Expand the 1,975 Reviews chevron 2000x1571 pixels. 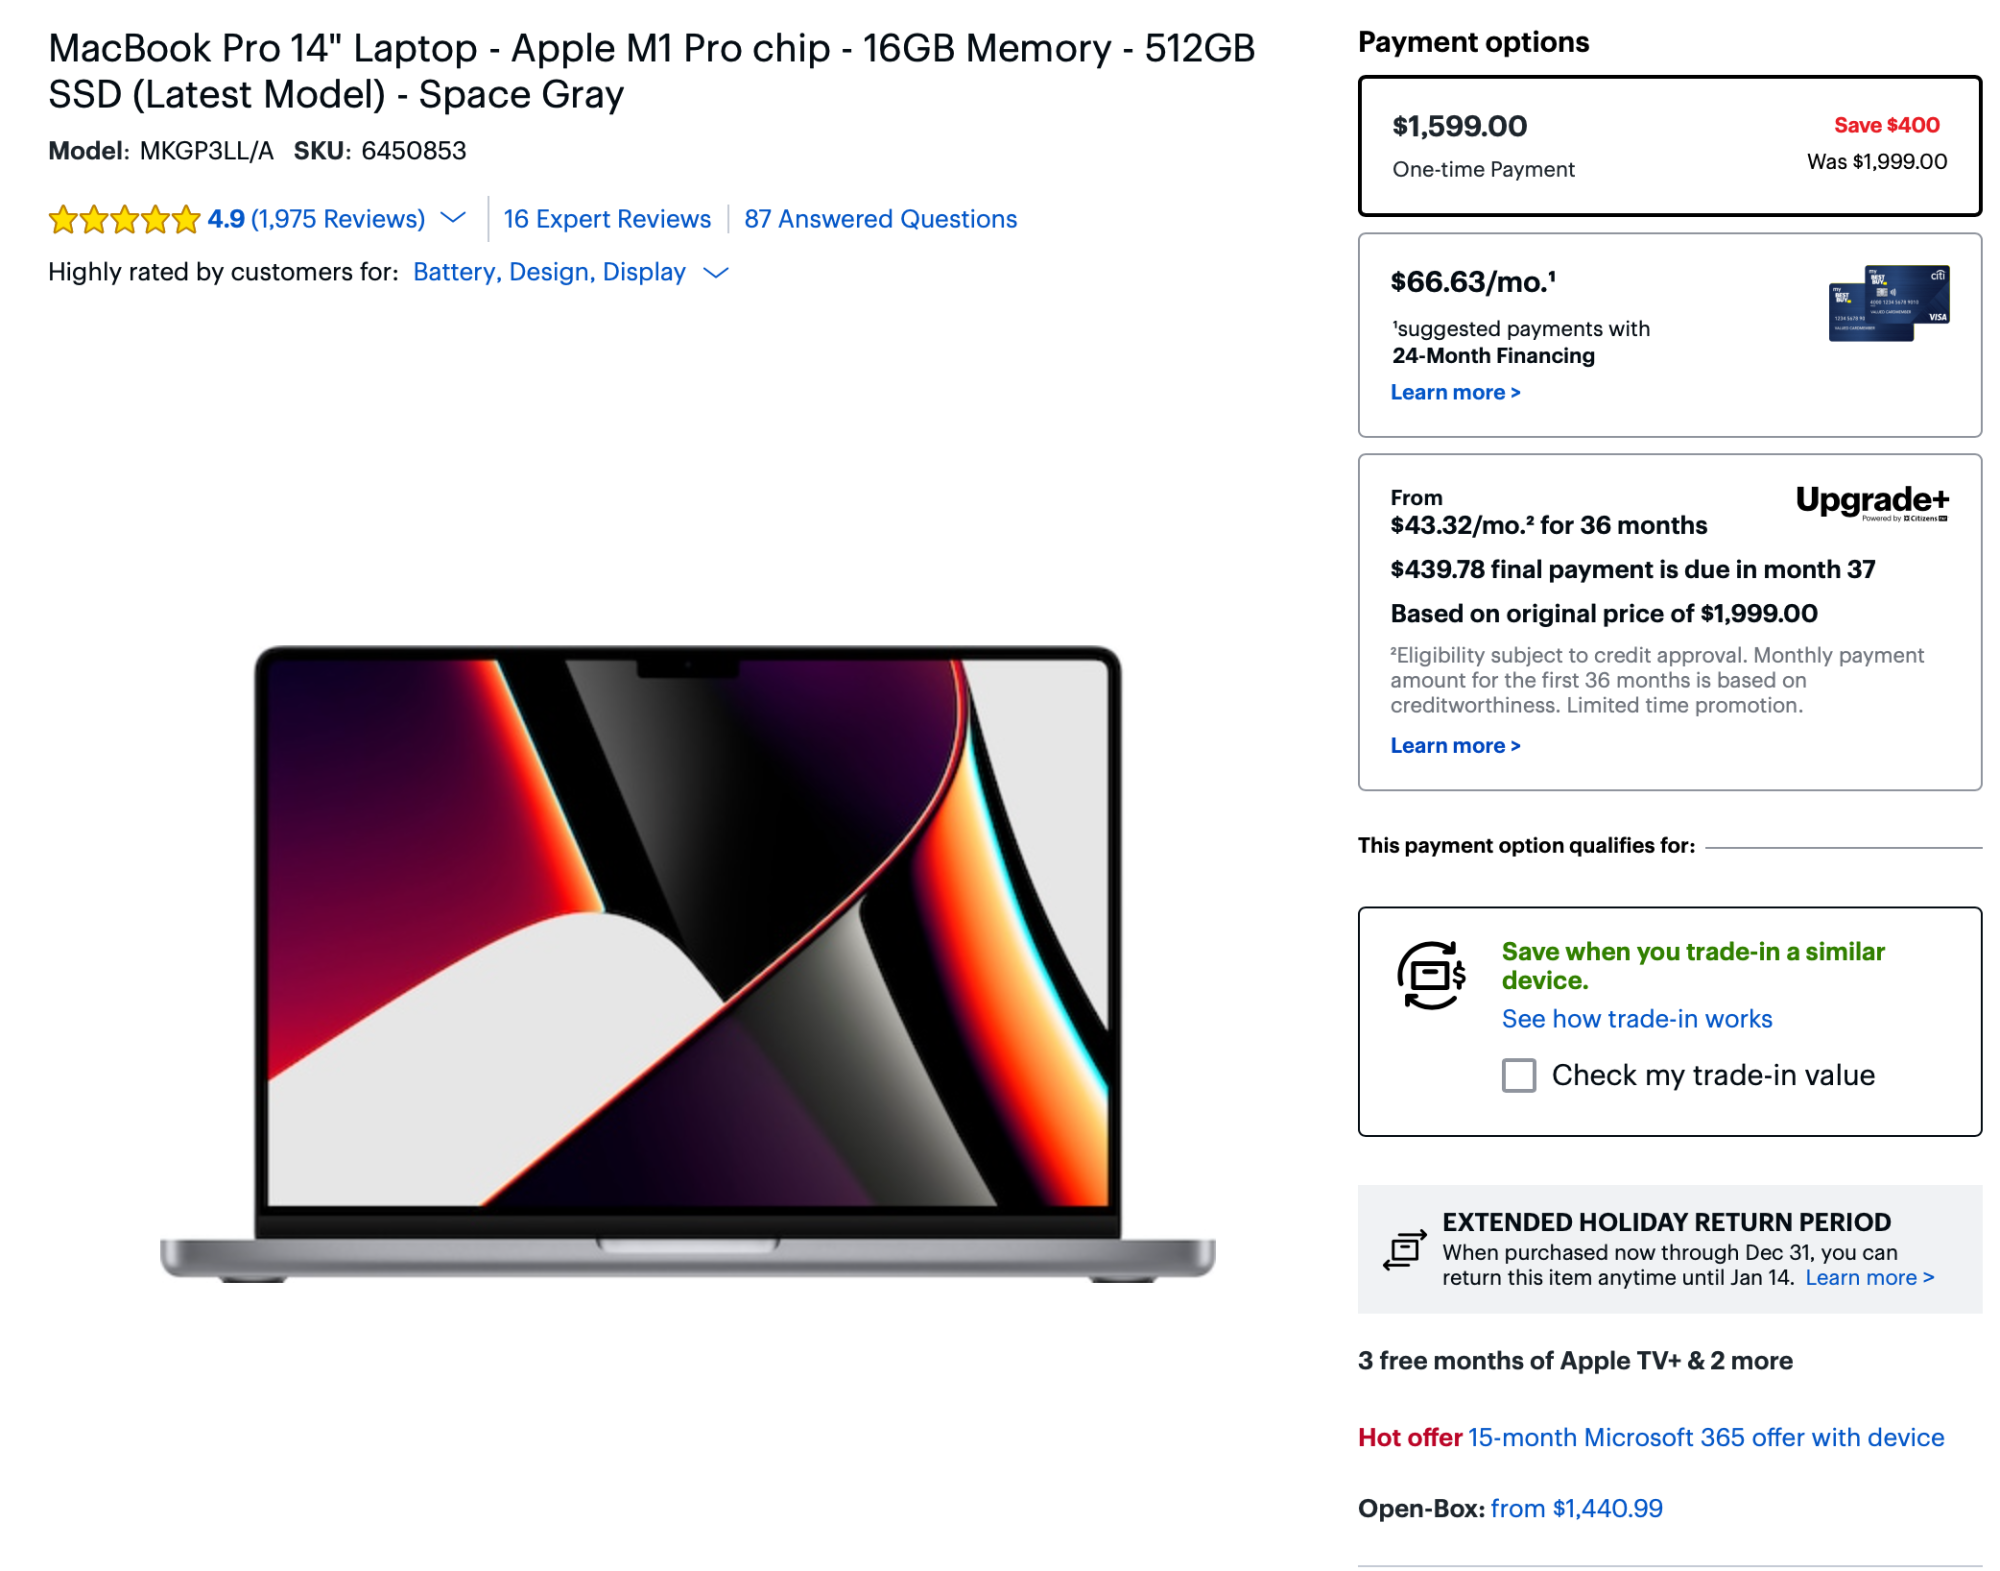pyautogui.click(x=453, y=218)
